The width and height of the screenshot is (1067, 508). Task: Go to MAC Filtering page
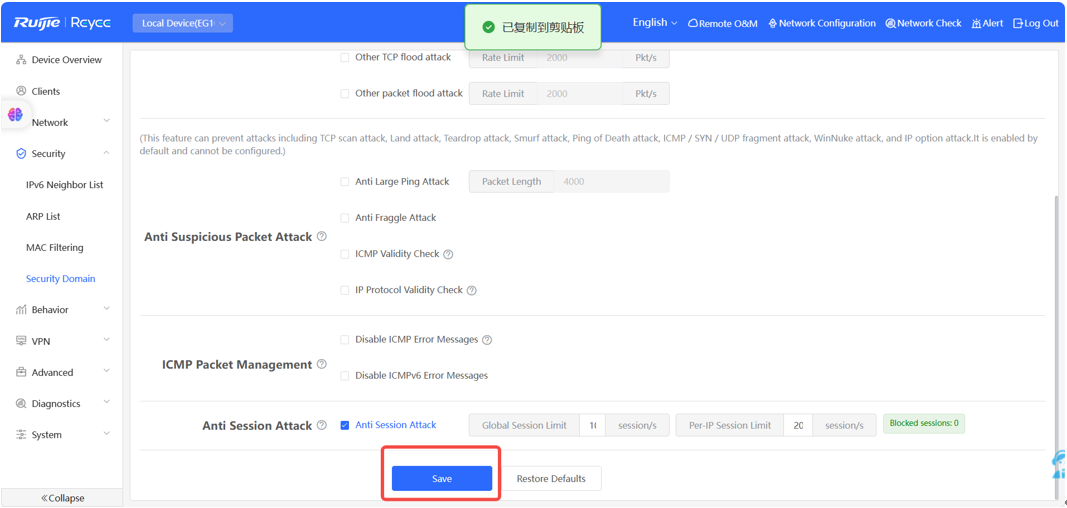point(54,248)
